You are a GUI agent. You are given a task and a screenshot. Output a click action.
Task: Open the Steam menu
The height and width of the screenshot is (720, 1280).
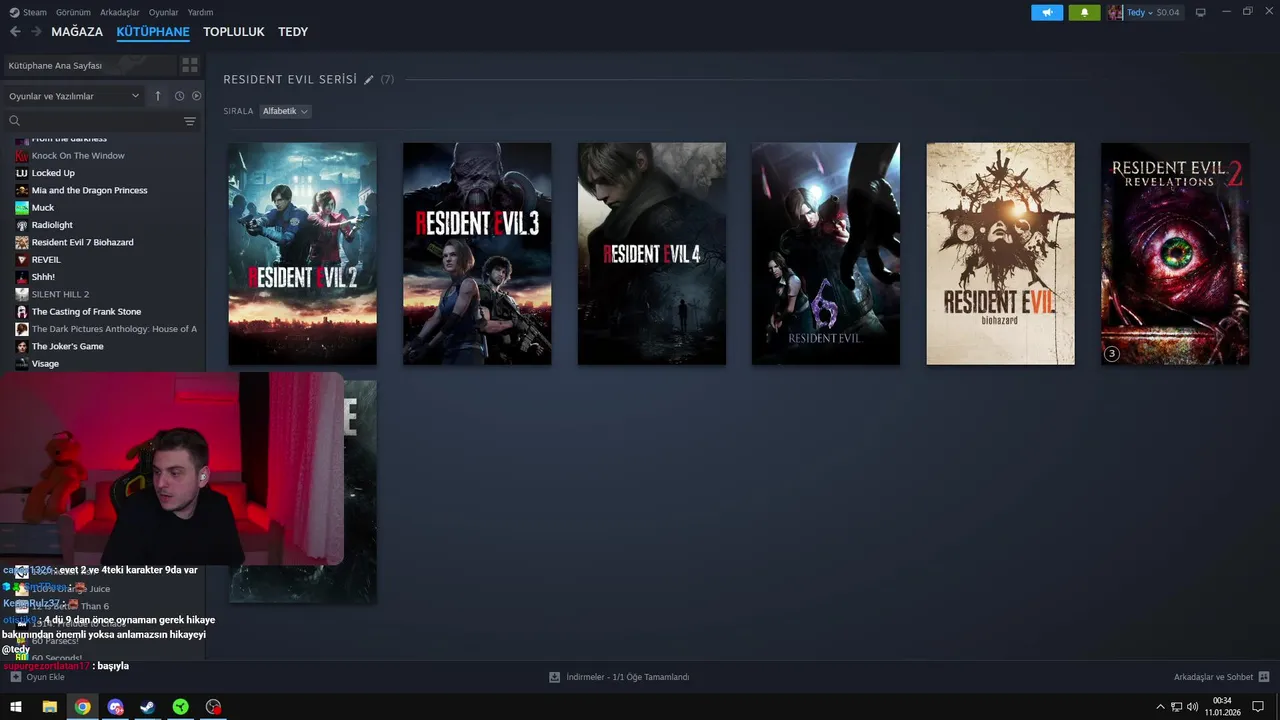click(35, 12)
